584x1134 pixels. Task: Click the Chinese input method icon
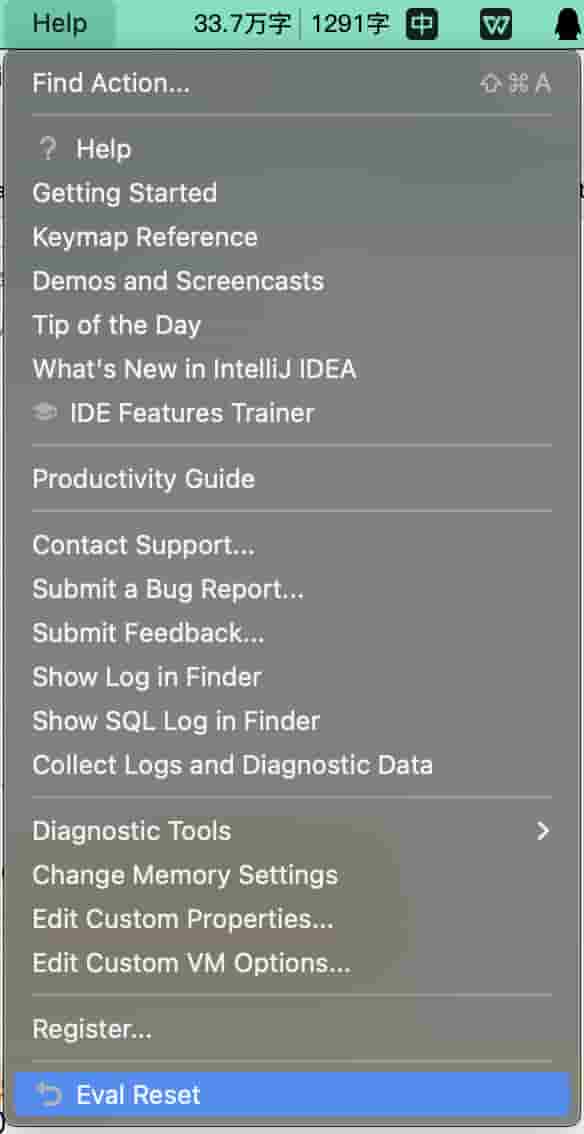(421, 25)
